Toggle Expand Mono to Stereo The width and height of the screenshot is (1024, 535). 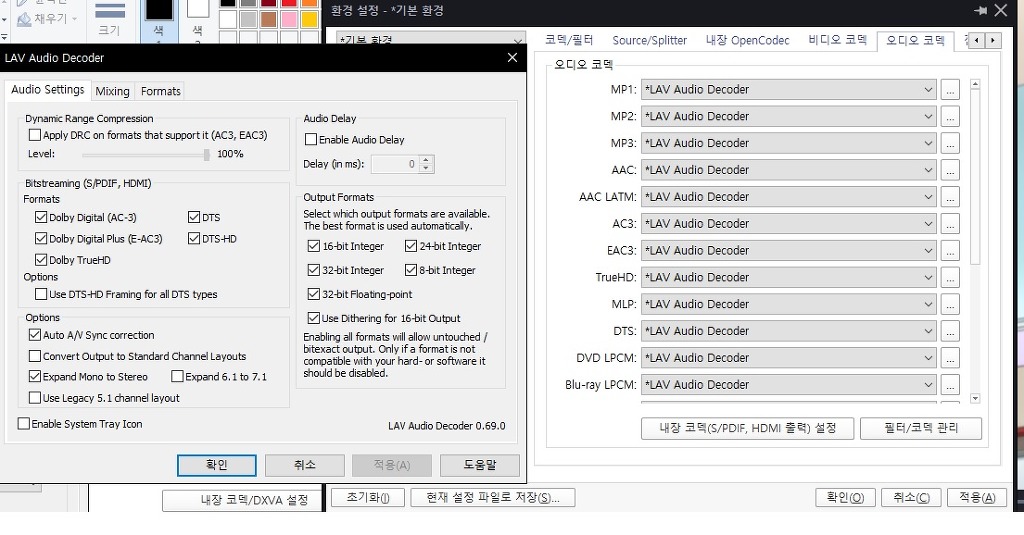(x=35, y=376)
